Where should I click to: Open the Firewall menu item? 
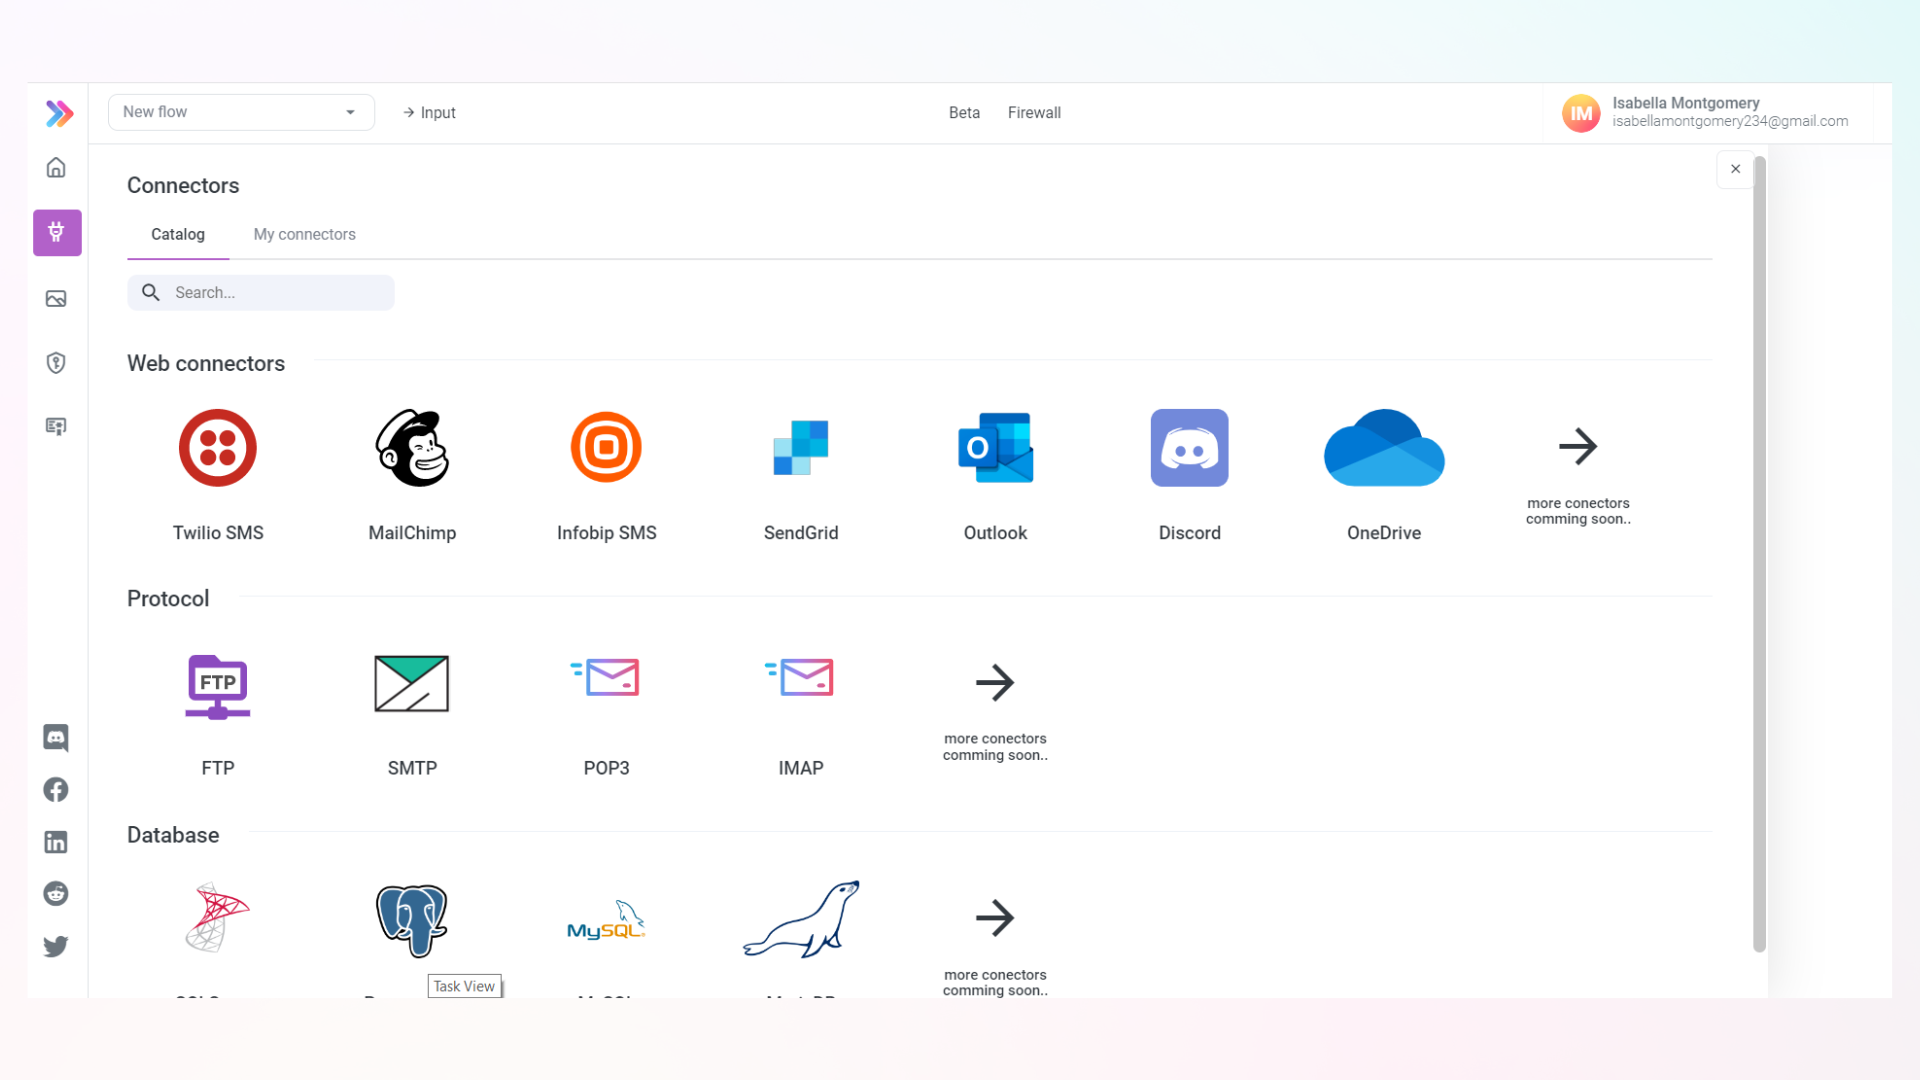pyautogui.click(x=1034, y=113)
